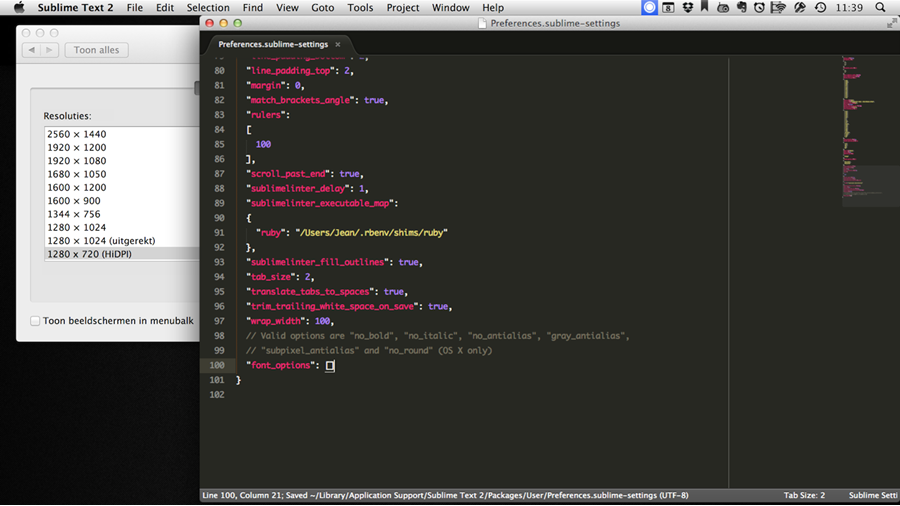Open the Edit menu
This screenshot has width=900, height=506.
point(165,7)
